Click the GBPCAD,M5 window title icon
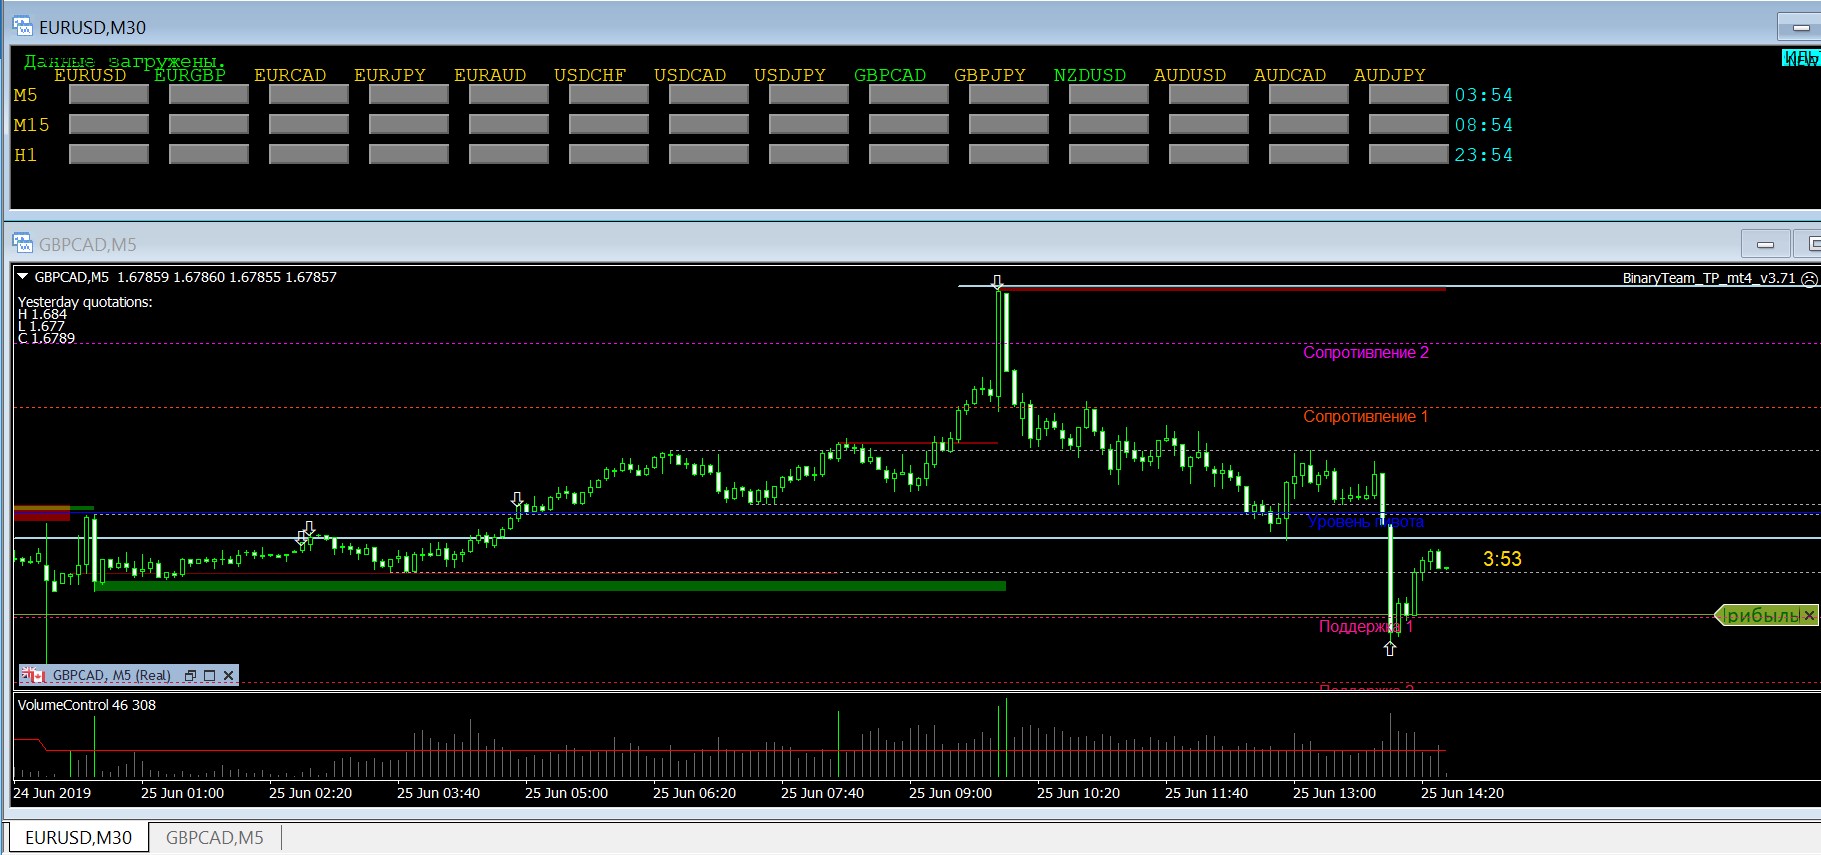The width and height of the screenshot is (1821, 855). point(22,244)
